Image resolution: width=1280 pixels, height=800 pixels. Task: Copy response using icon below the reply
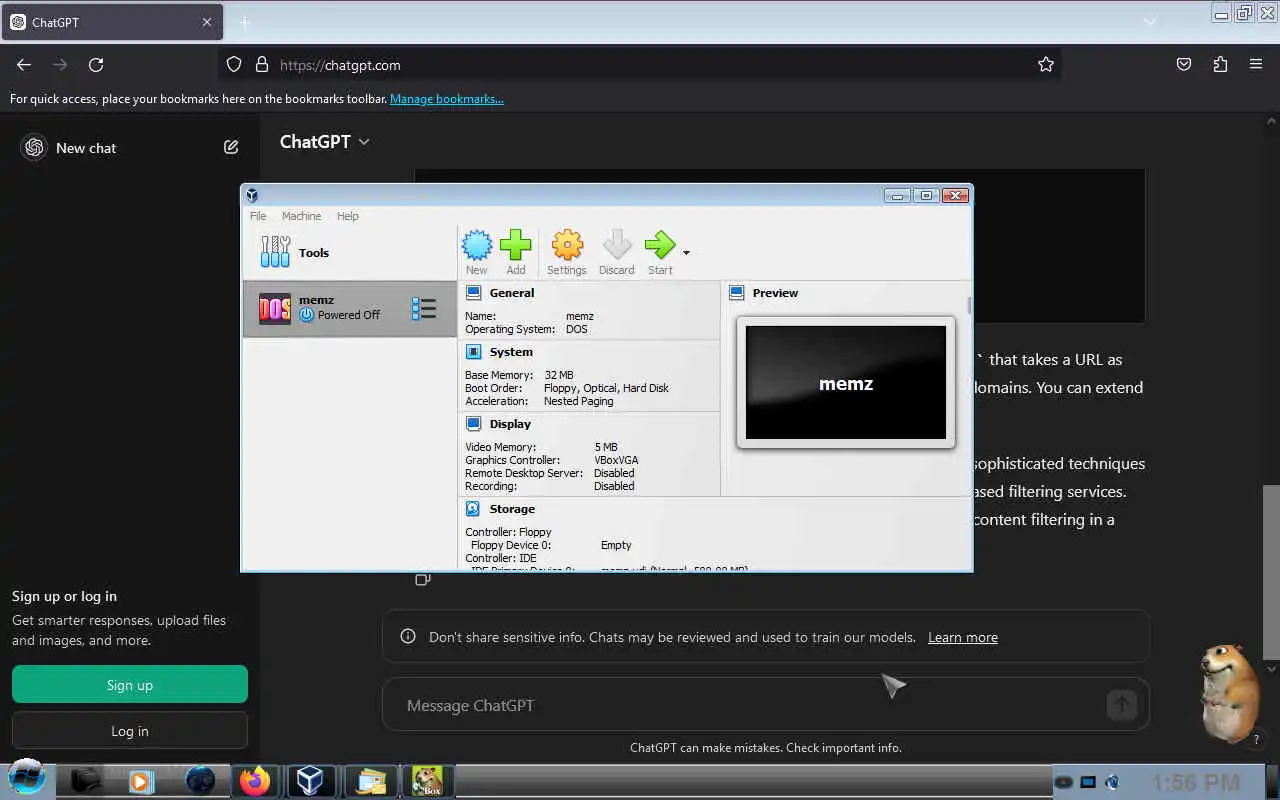pos(423,579)
